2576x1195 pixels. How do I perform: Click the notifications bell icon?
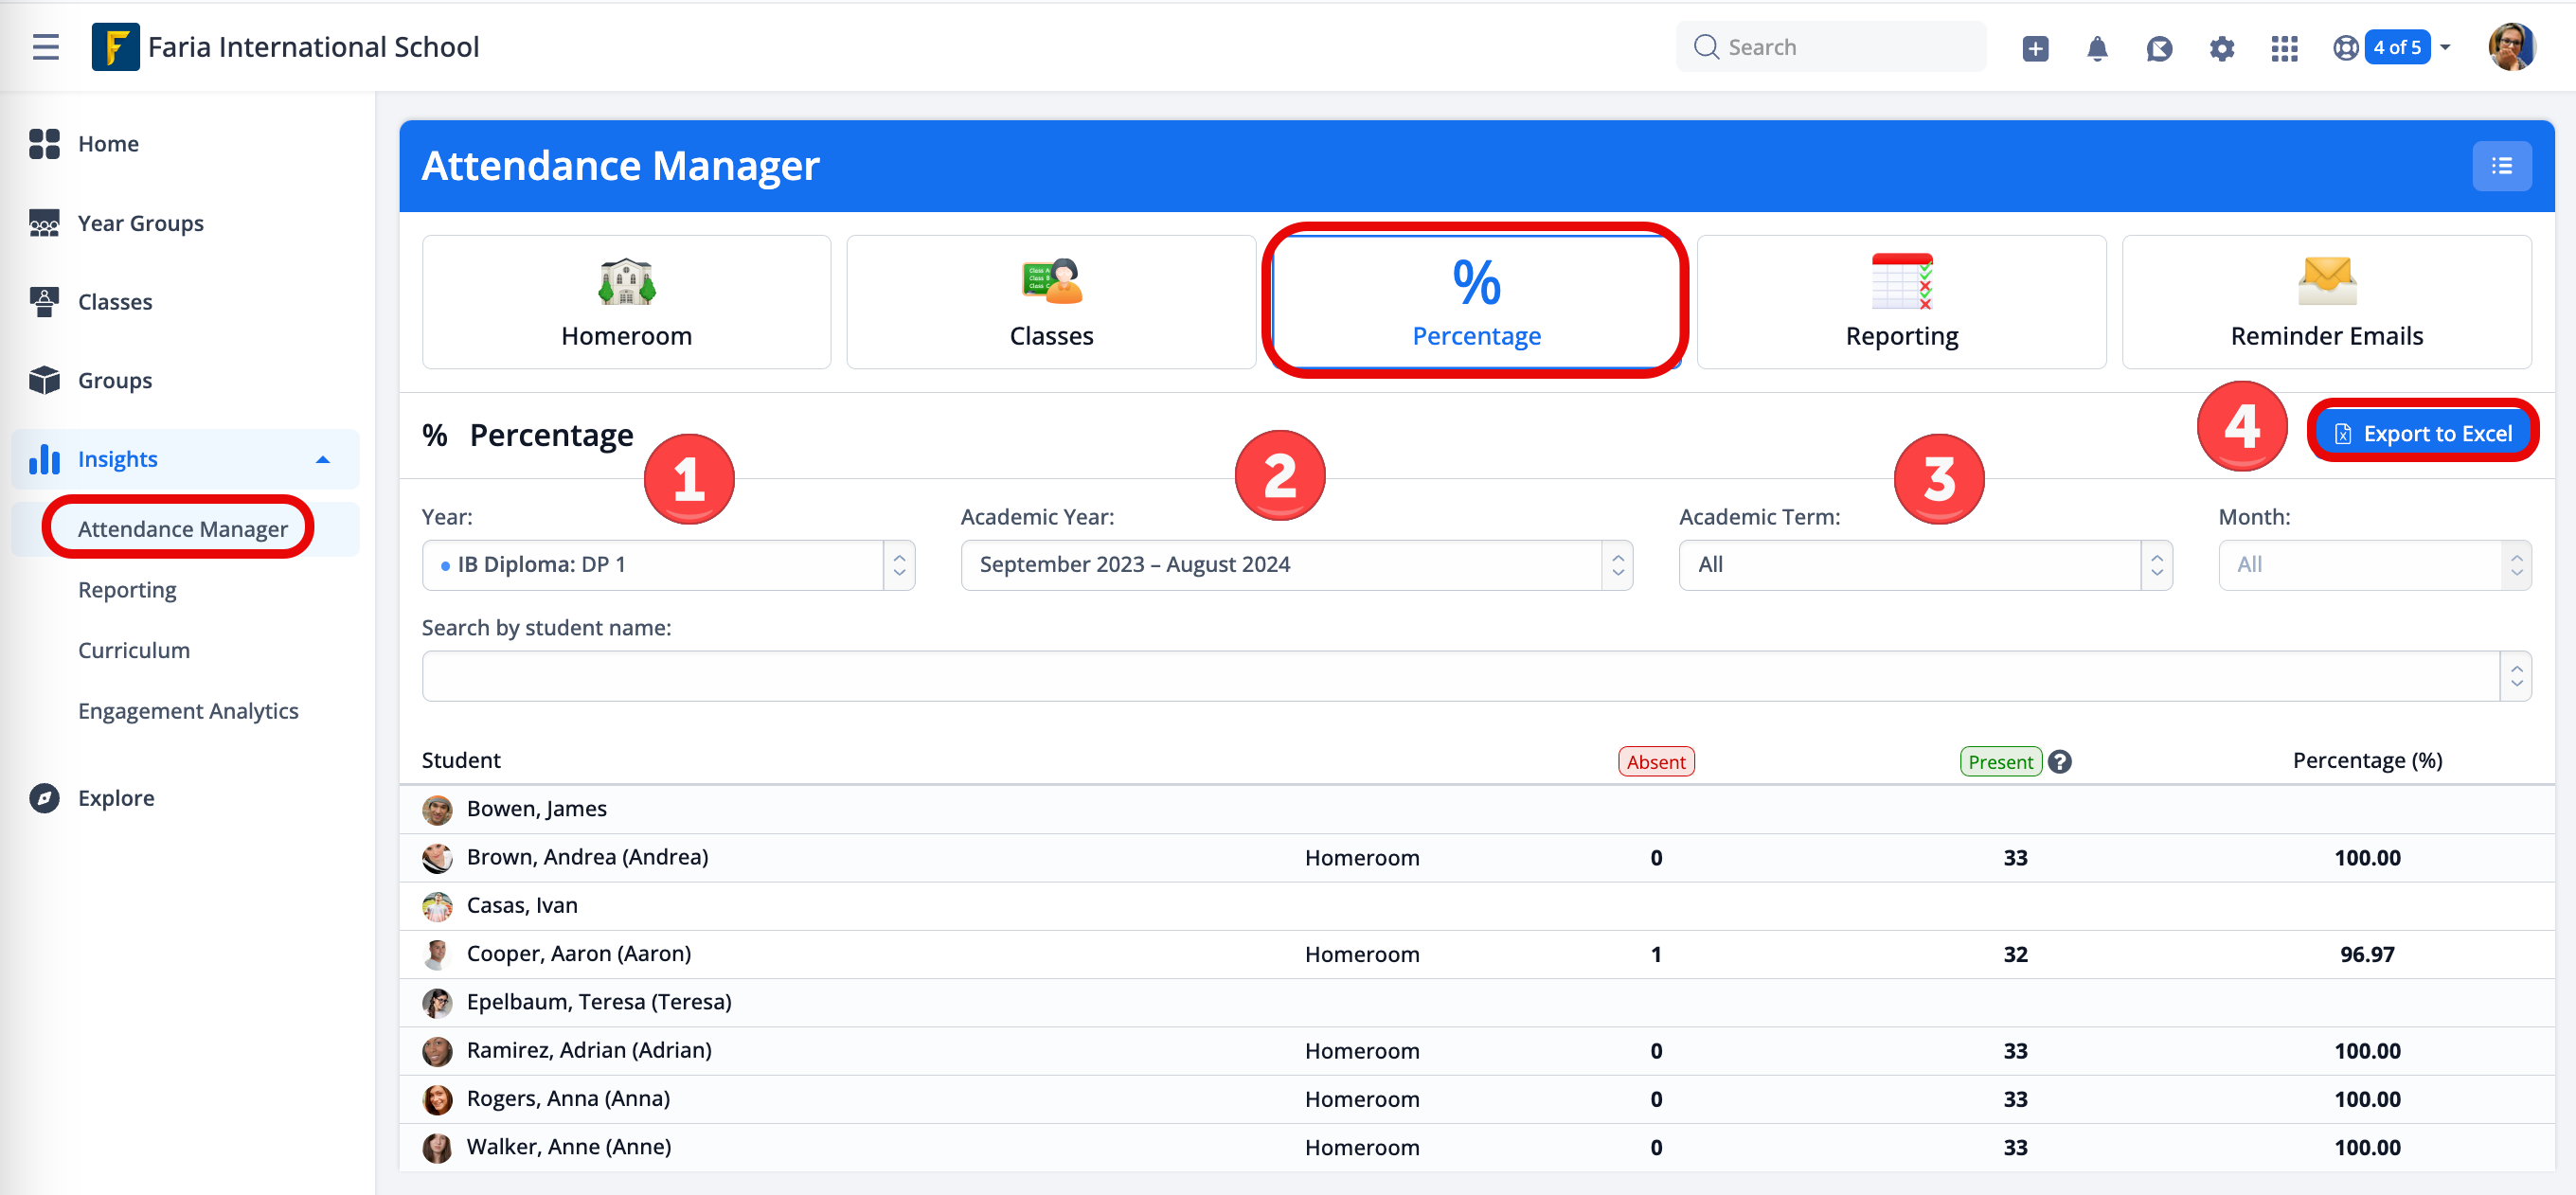pyautogui.click(x=2097, y=48)
